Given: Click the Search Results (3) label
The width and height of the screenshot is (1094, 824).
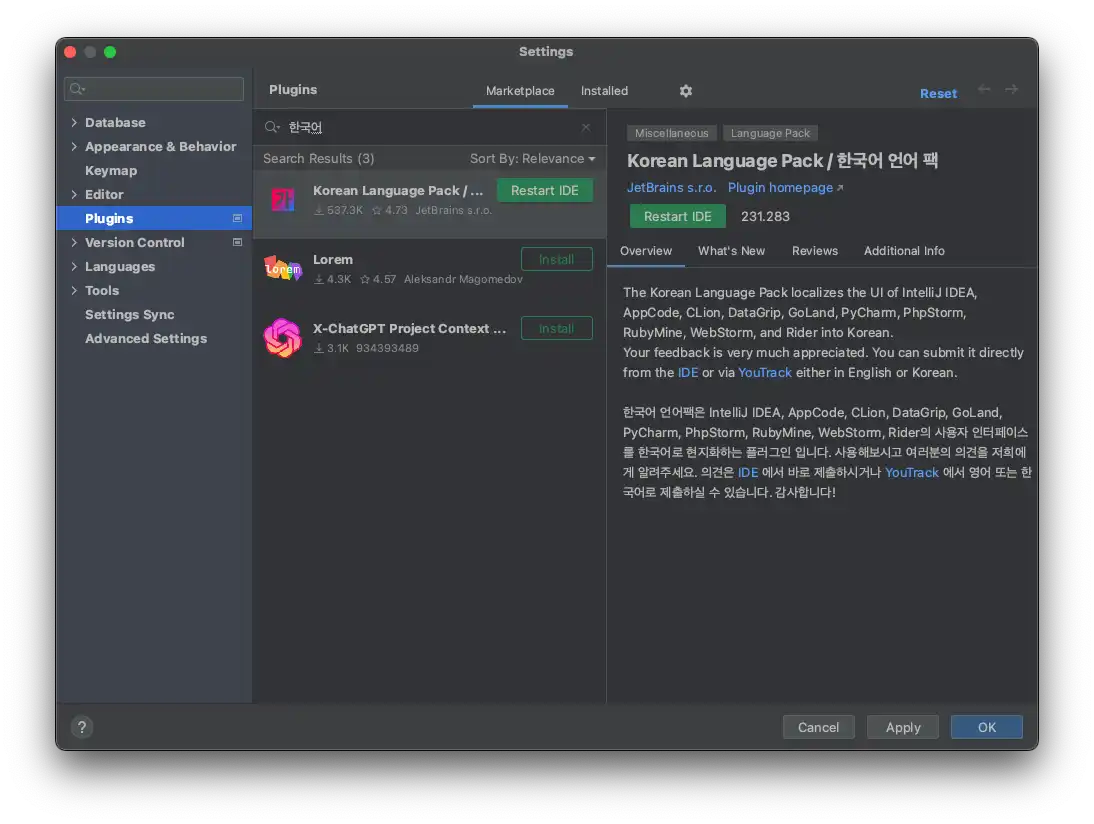Looking at the screenshot, I should click(319, 158).
